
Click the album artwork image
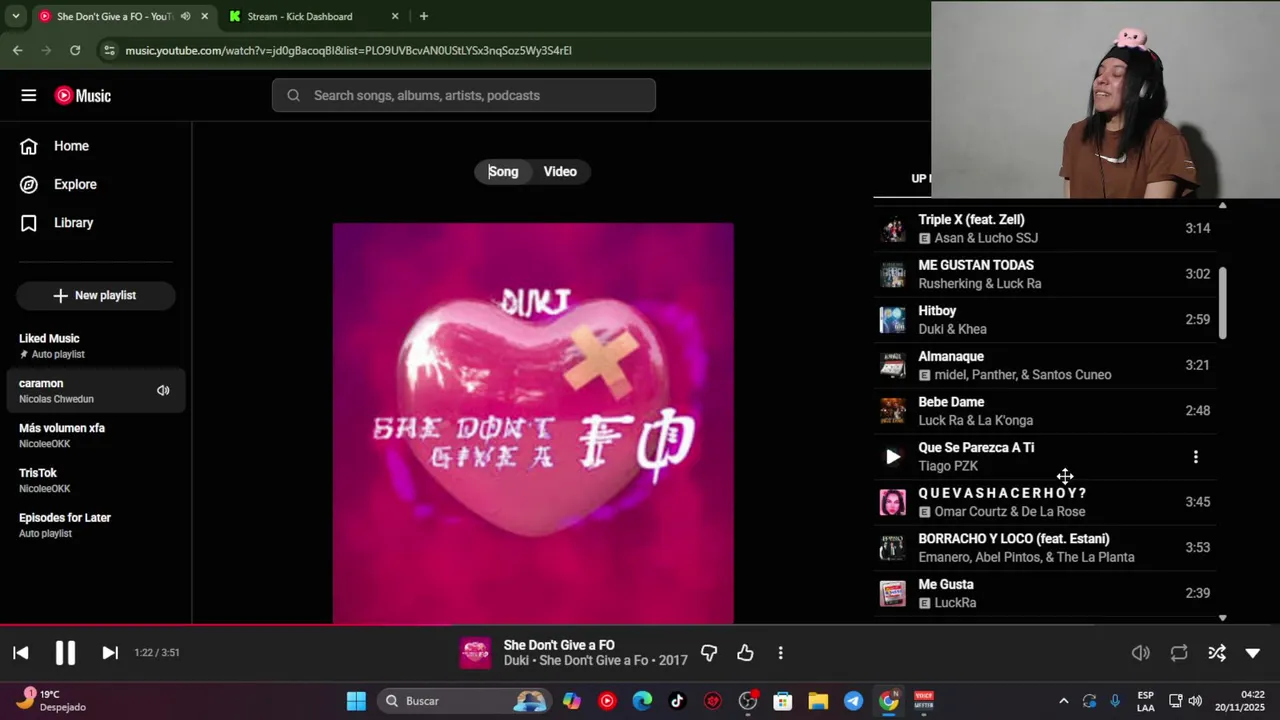[533, 423]
